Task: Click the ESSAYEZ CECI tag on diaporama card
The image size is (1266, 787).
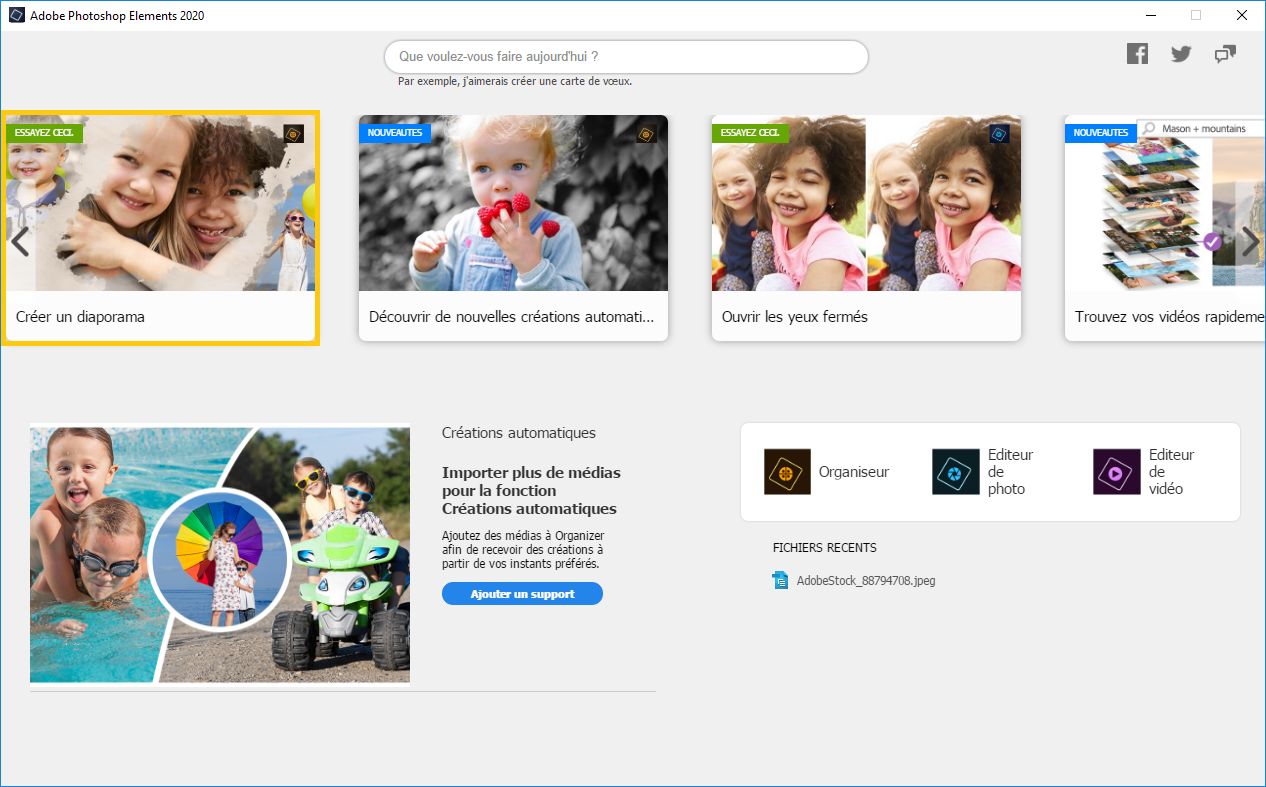Action: [45, 133]
